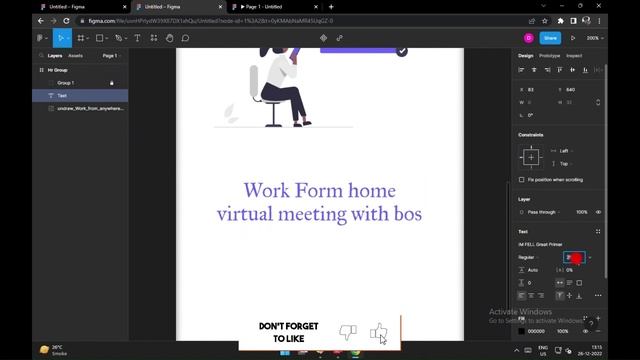Toggle layer visibility eye icon
Viewport: 640px width, 360px height.
coord(598,212)
